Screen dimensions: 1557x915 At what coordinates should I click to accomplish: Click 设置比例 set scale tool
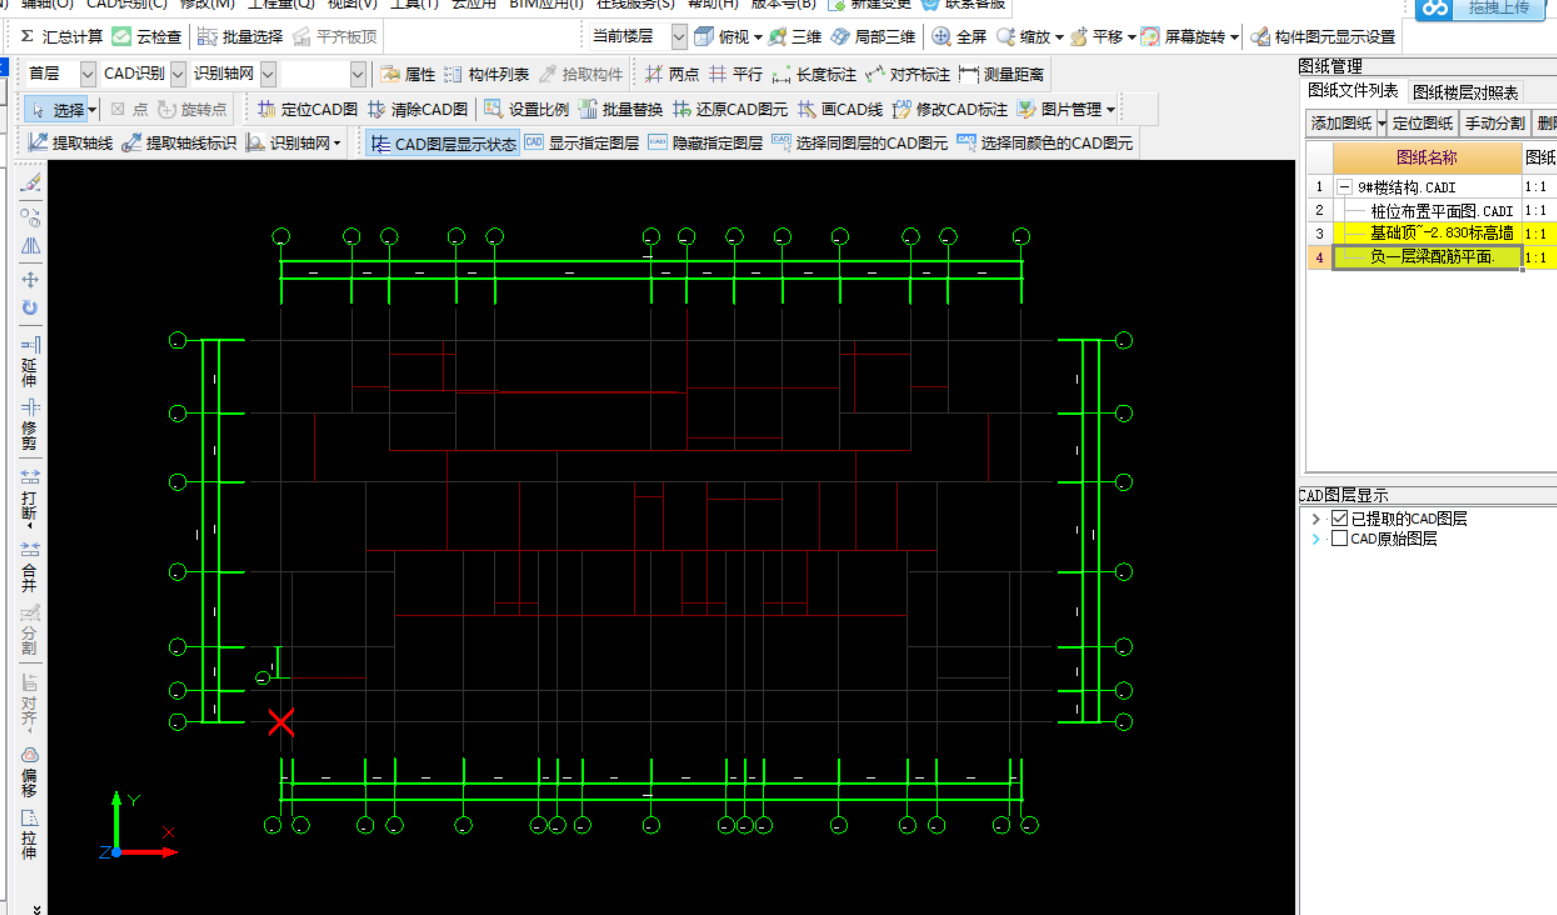[x=526, y=109]
